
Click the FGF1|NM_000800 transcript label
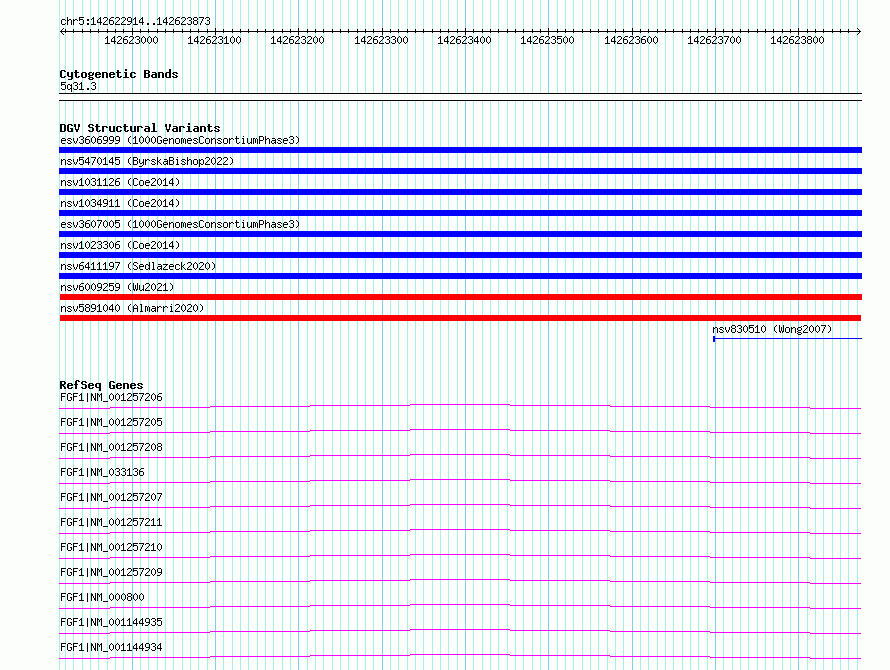pyautogui.click(x=102, y=597)
